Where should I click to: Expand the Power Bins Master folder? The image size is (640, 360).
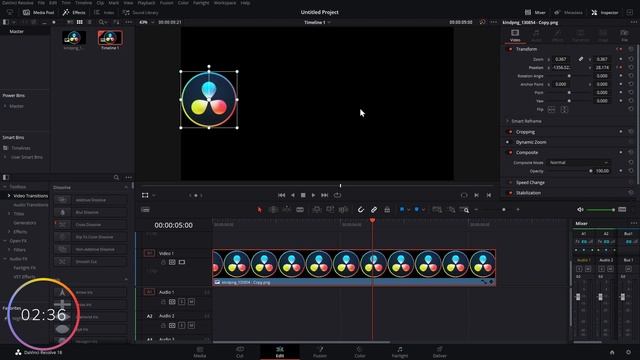[x=5, y=106]
